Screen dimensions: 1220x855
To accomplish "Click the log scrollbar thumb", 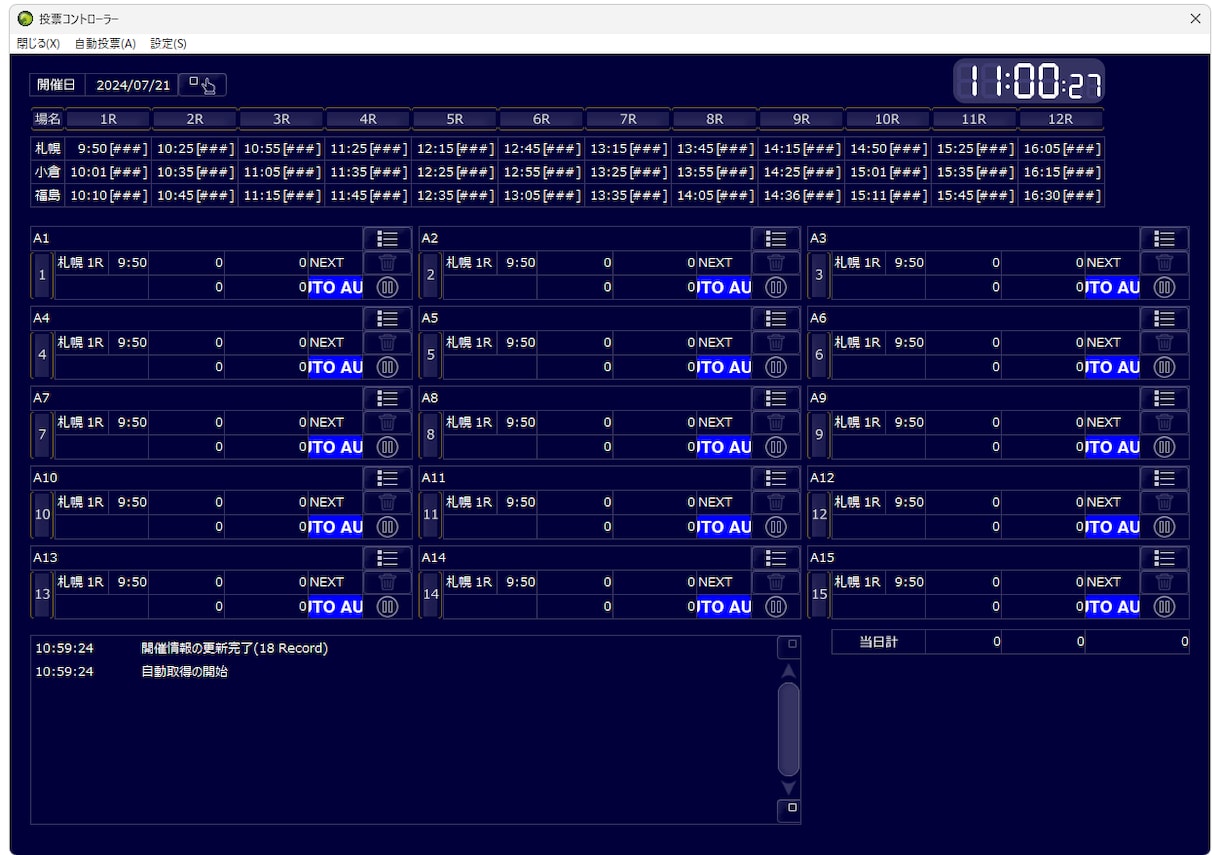I will [789, 729].
